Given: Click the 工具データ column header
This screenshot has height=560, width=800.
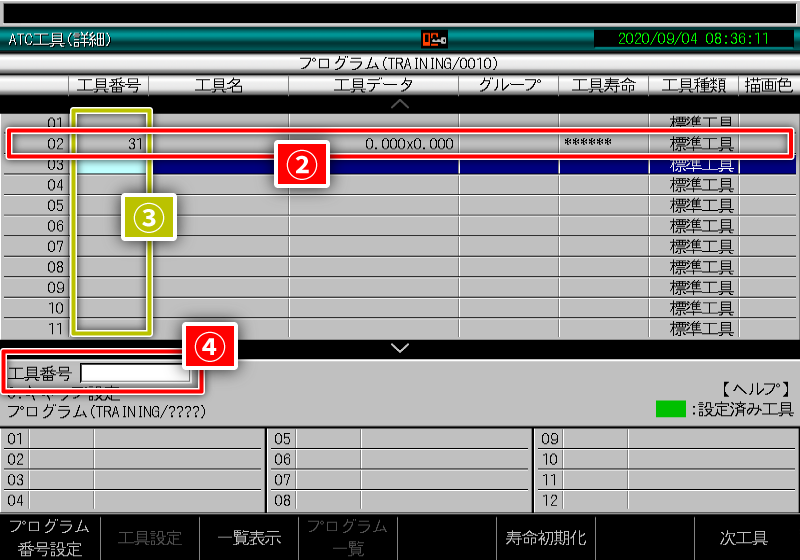Looking at the screenshot, I should (373, 86).
